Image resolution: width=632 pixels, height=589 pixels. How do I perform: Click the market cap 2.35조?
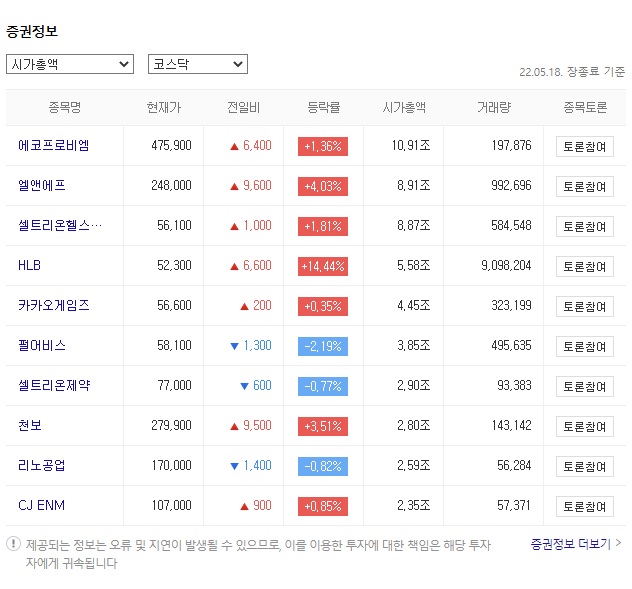pyautogui.click(x=414, y=505)
